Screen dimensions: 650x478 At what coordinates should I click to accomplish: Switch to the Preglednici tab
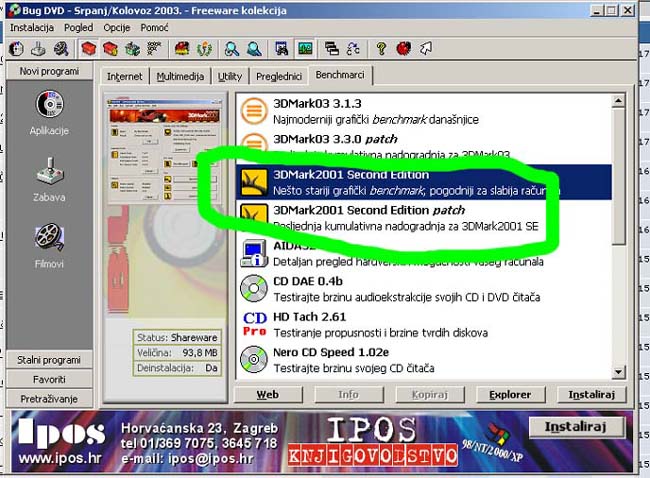[x=279, y=77]
